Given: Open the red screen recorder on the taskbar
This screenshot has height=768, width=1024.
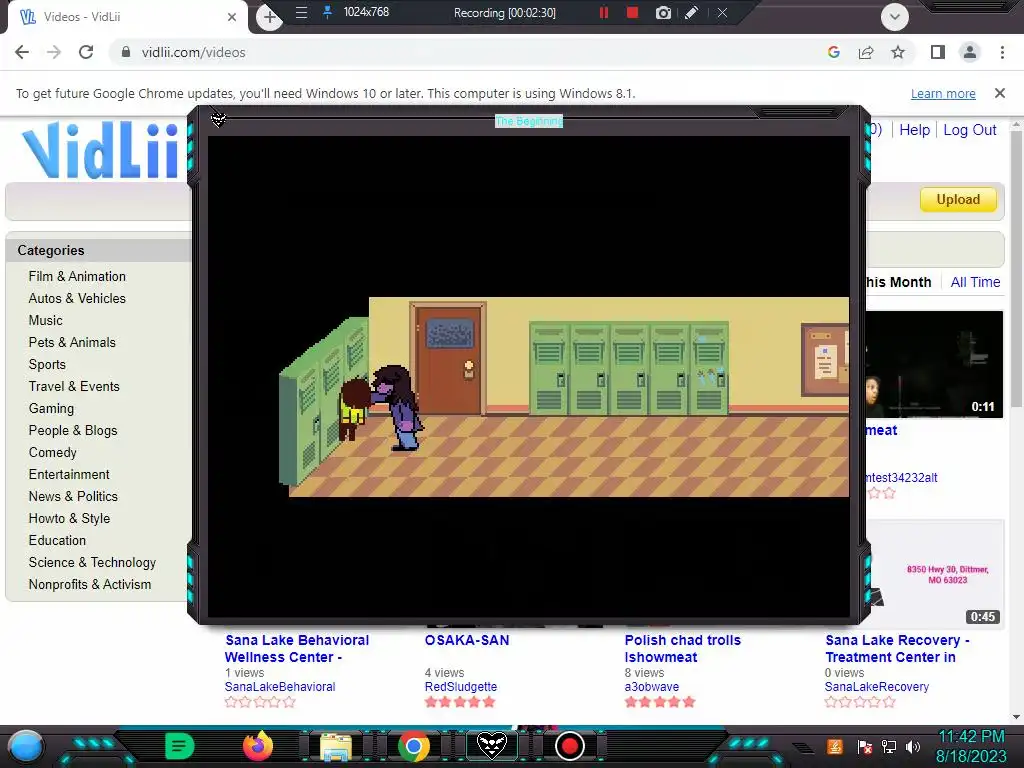Looking at the screenshot, I should (569, 746).
